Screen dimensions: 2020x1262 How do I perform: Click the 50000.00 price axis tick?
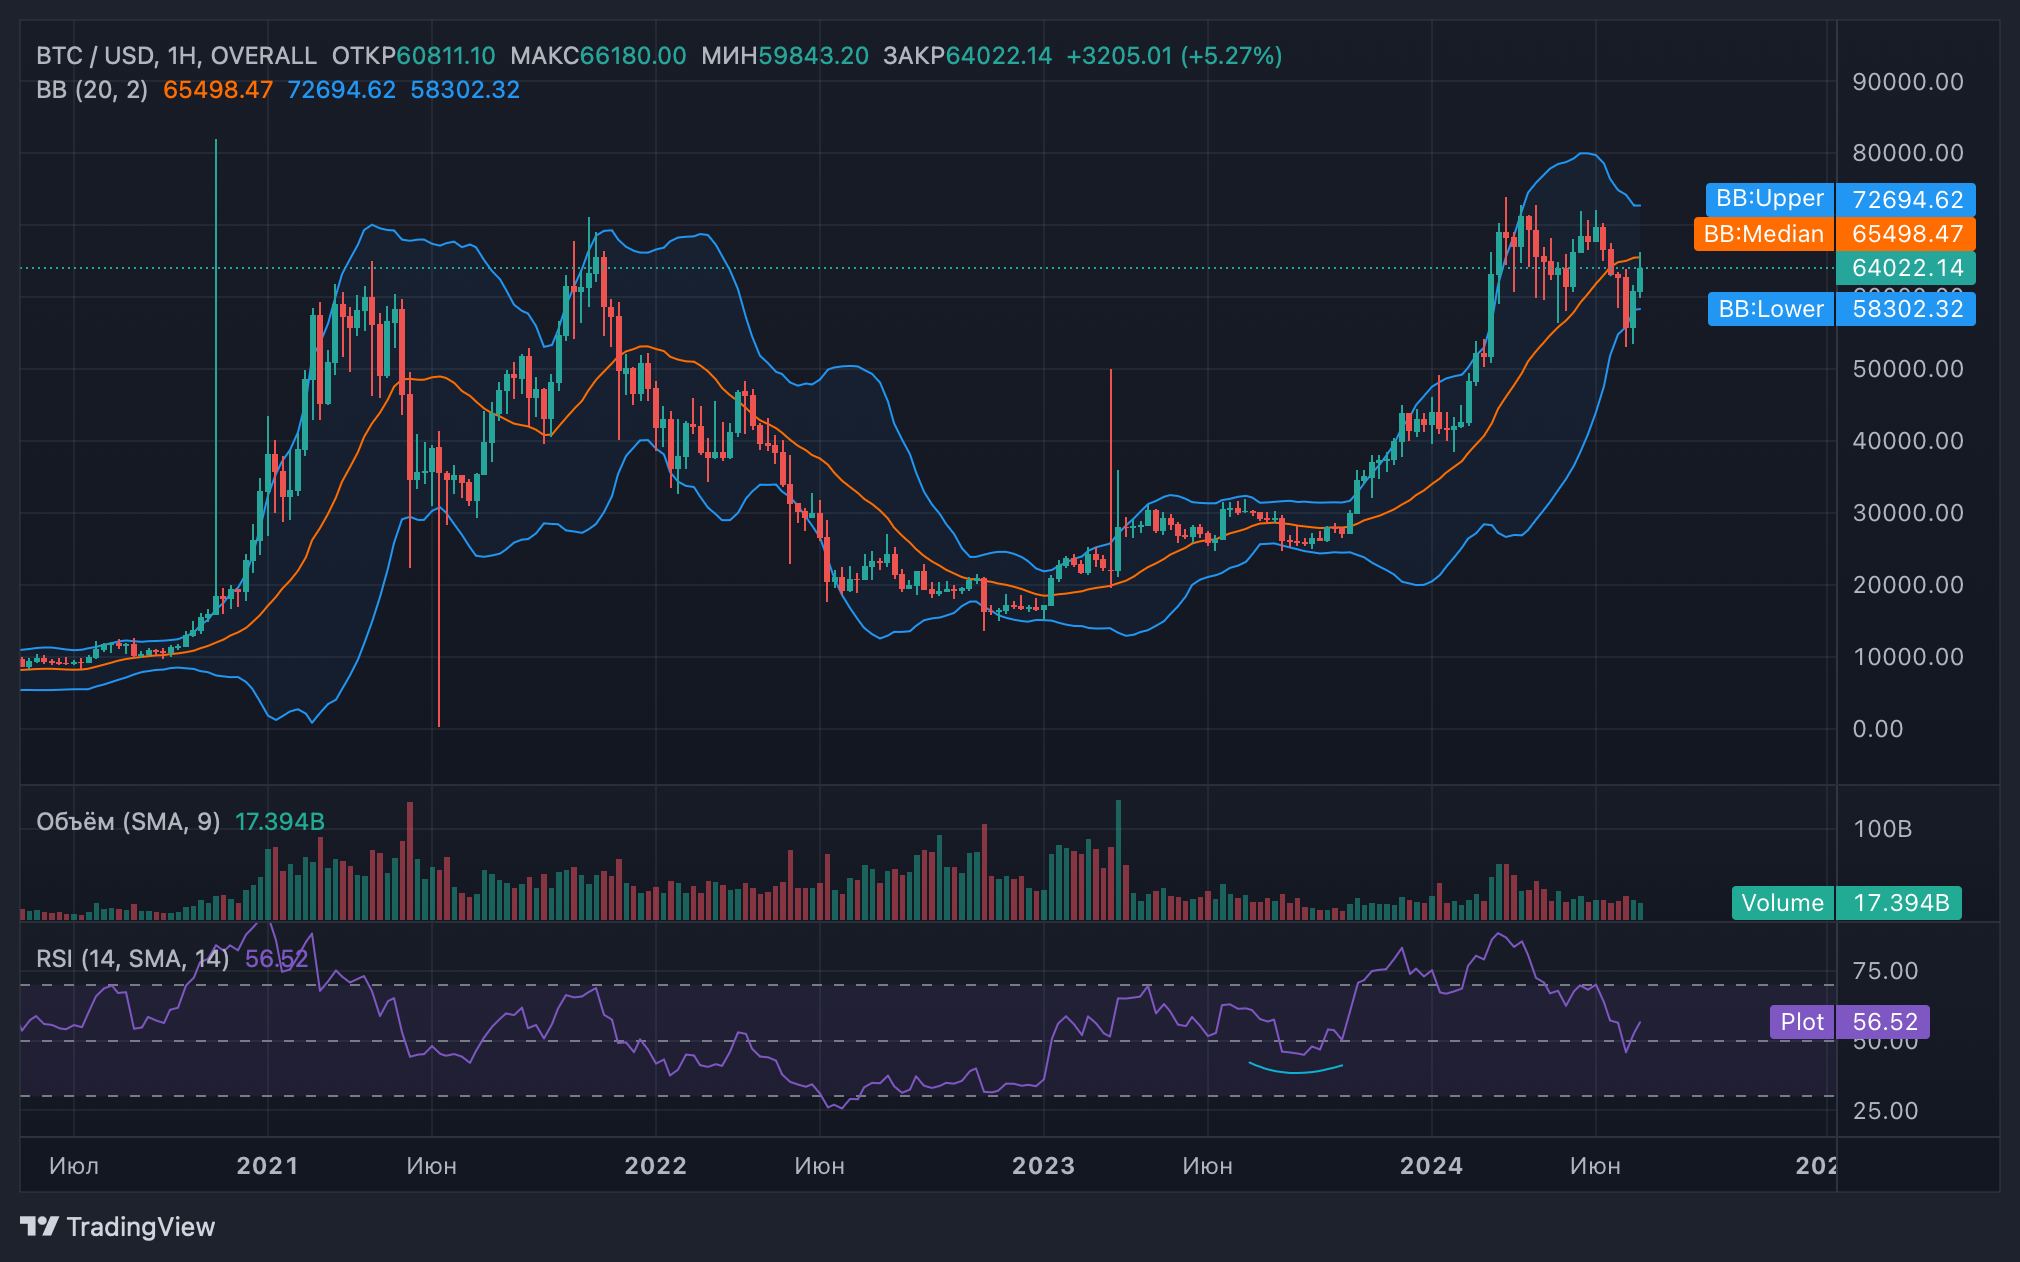(x=1908, y=369)
